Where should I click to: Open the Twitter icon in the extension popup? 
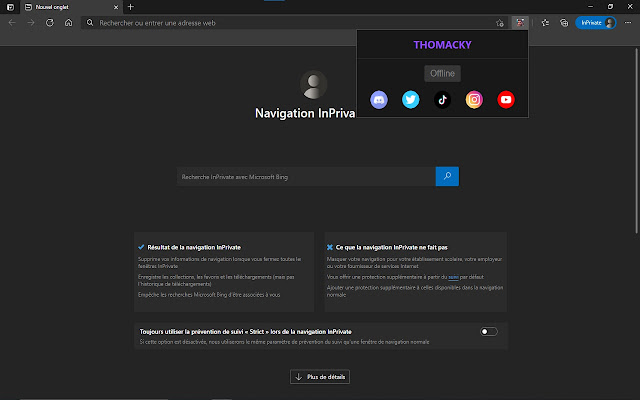411,100
